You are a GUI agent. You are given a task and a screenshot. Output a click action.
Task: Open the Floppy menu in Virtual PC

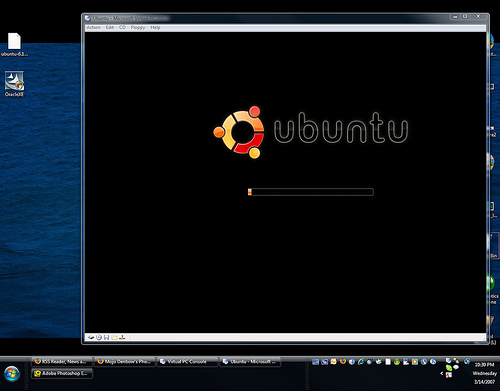click(x=138, y=27)
